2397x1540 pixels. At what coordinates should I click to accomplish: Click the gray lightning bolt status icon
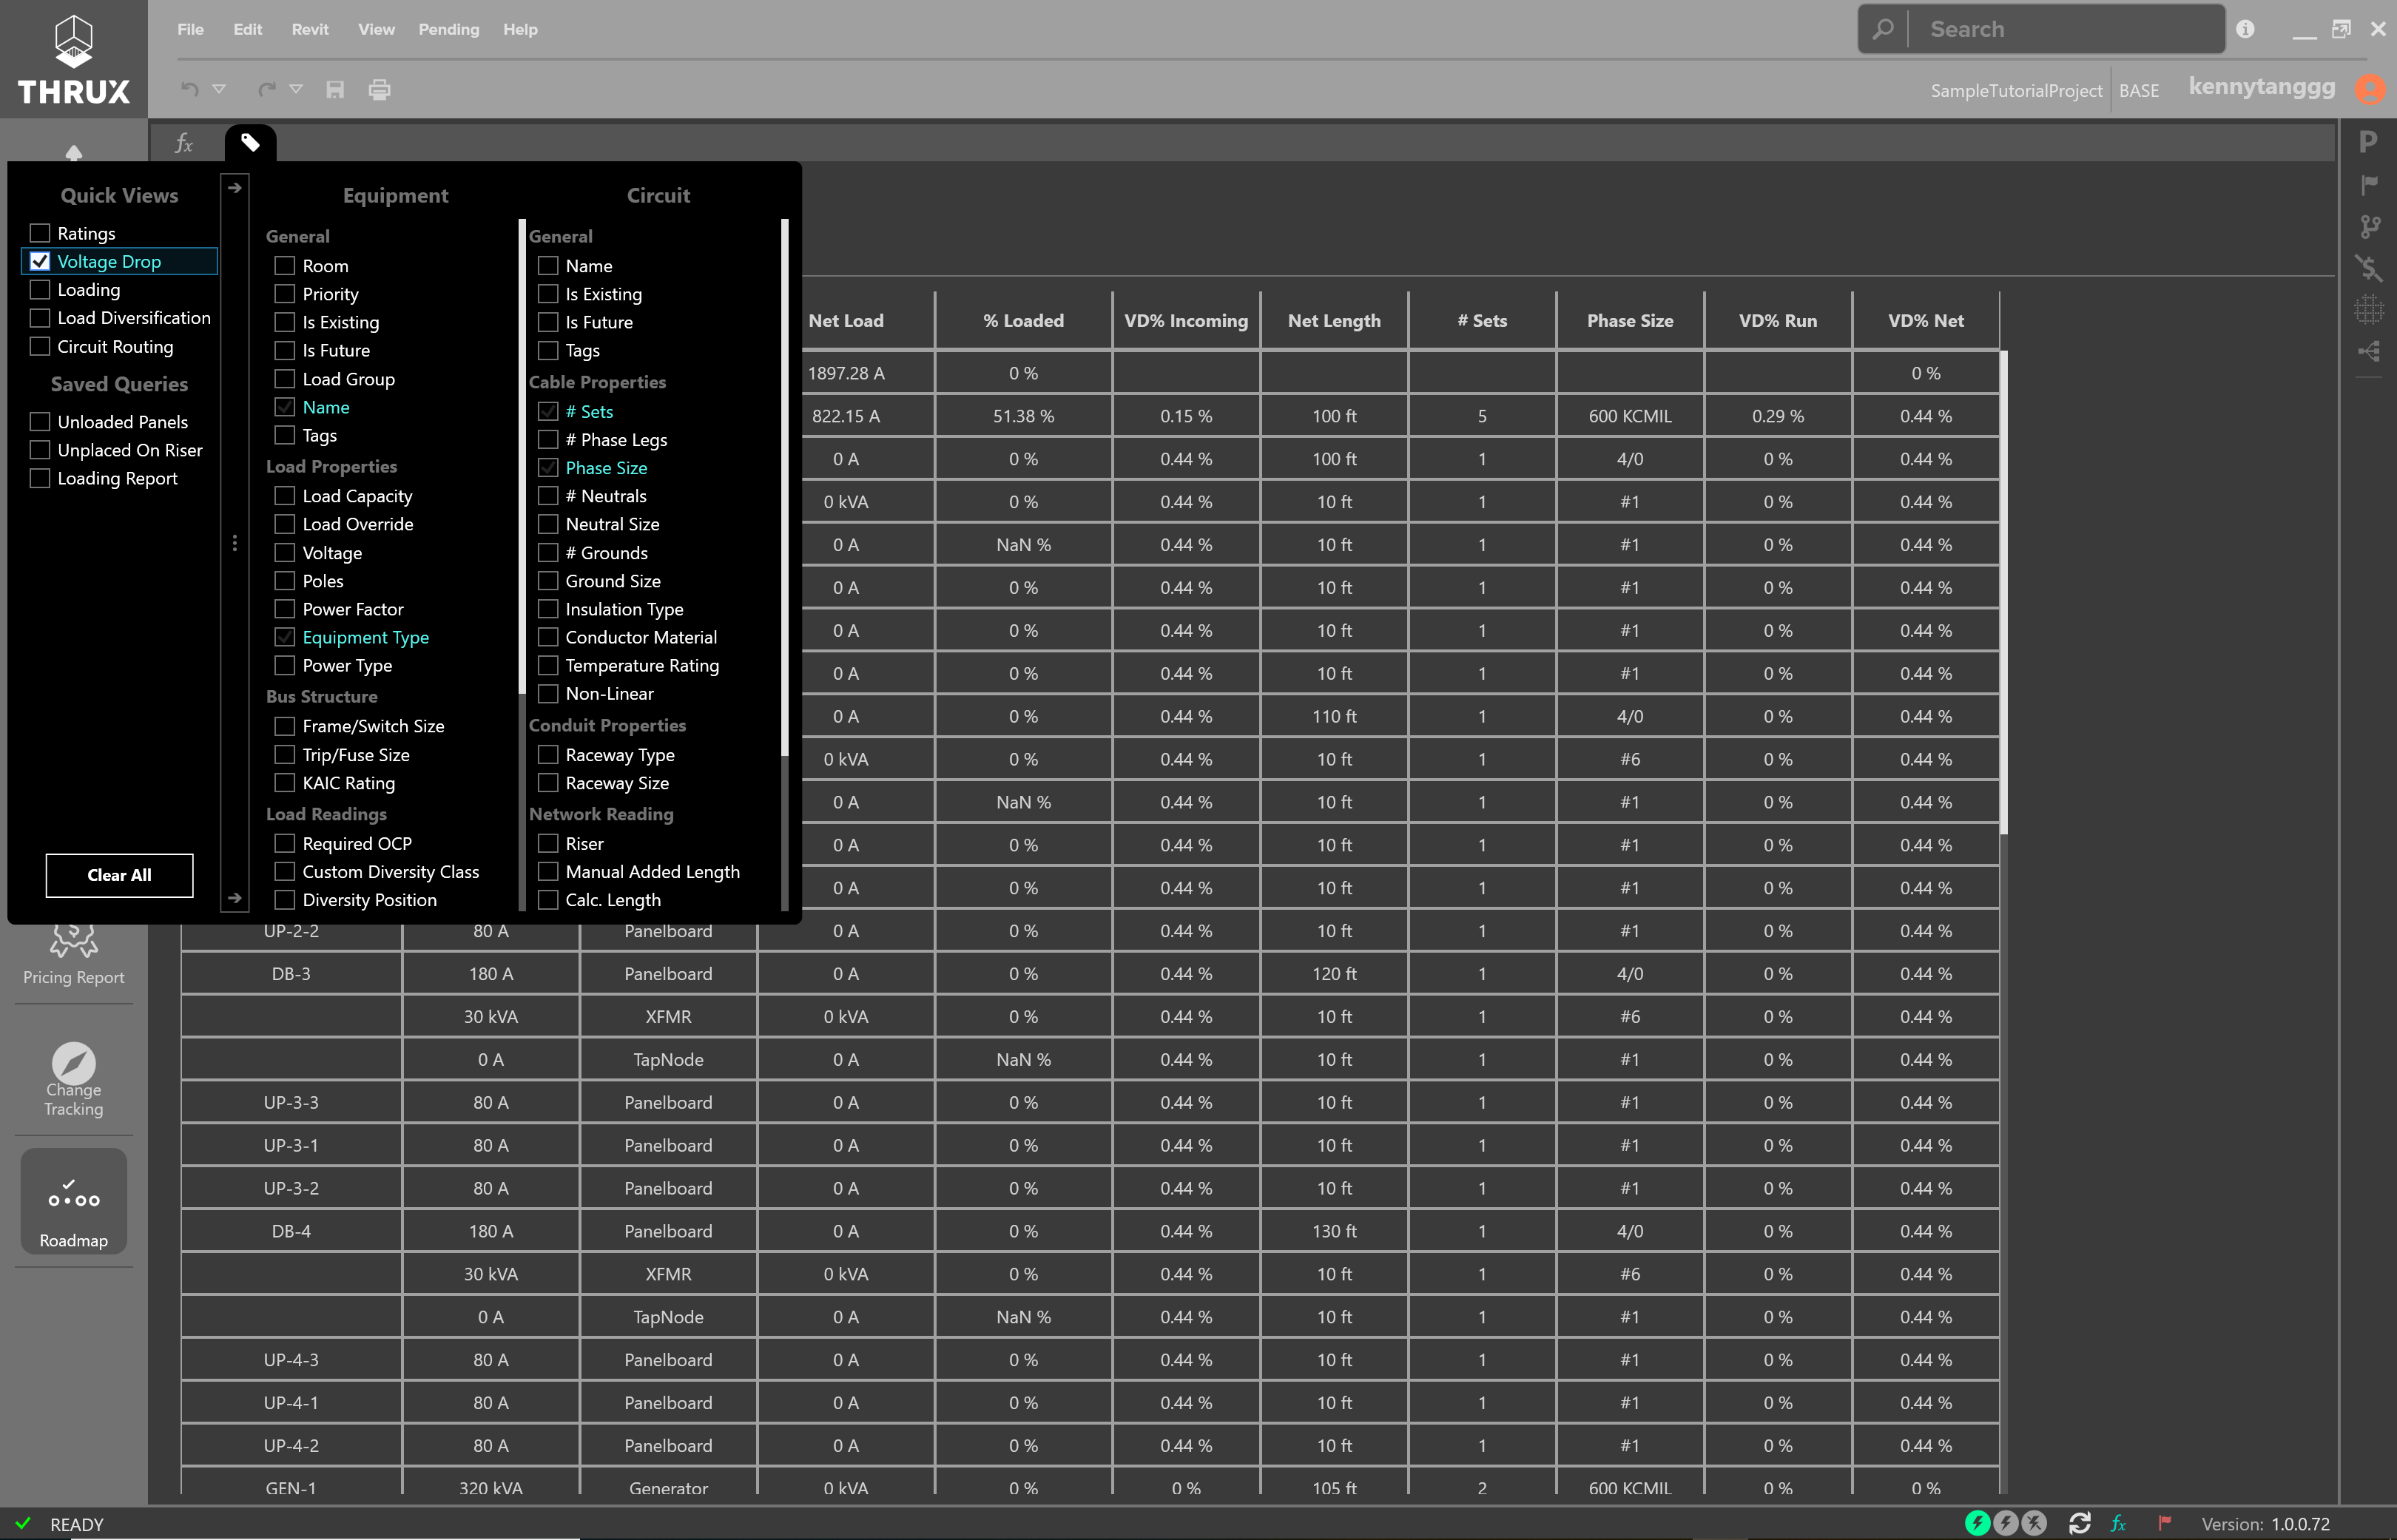tap(2006, 1523)
